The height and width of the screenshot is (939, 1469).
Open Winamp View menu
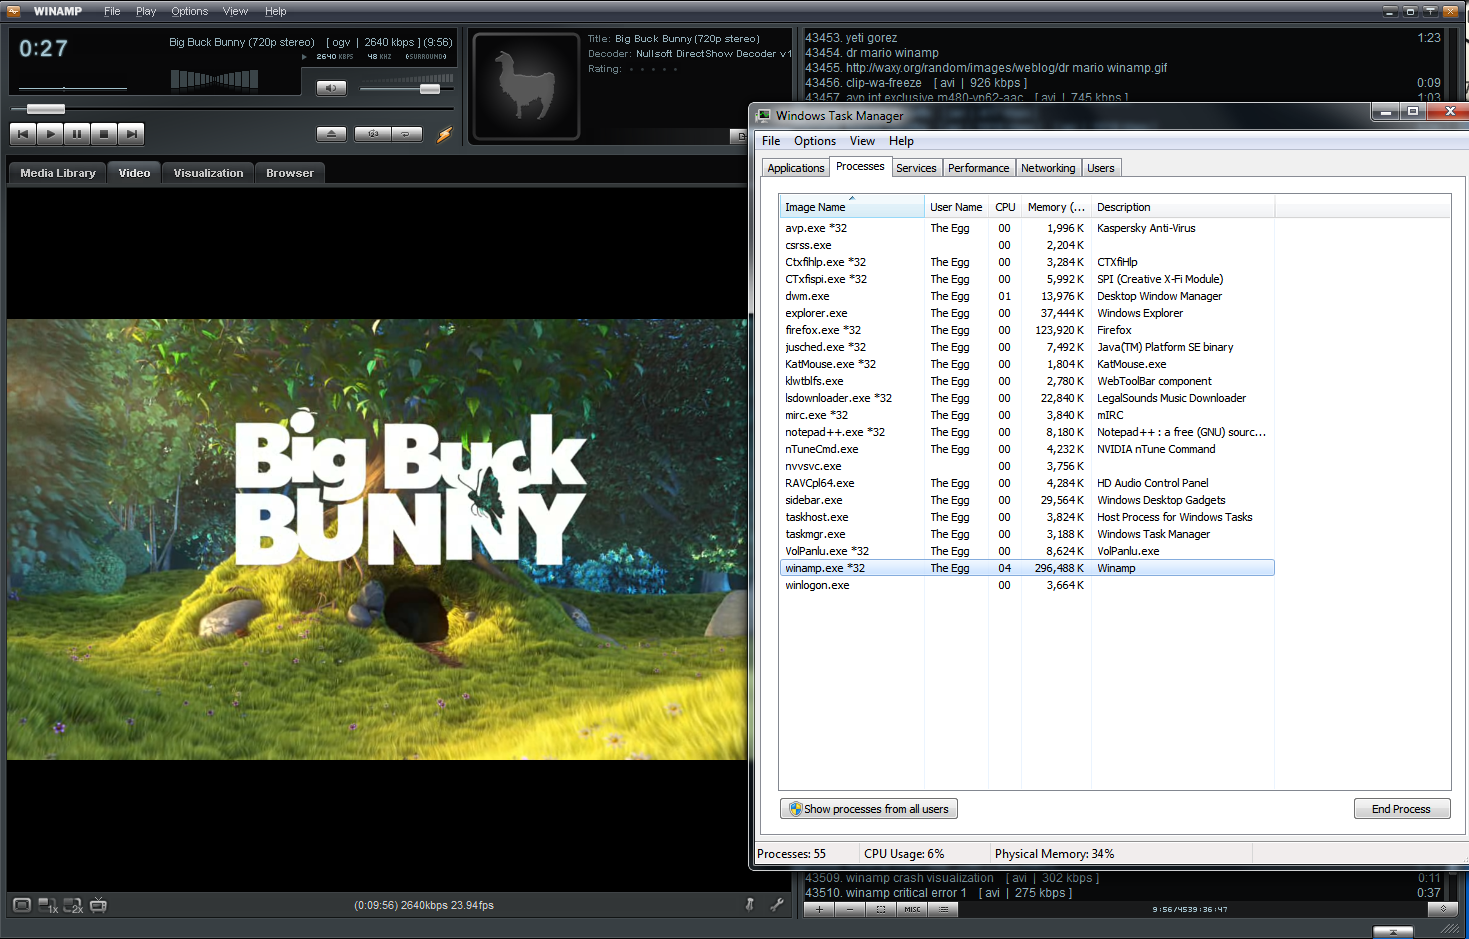[x=235, y=11]
